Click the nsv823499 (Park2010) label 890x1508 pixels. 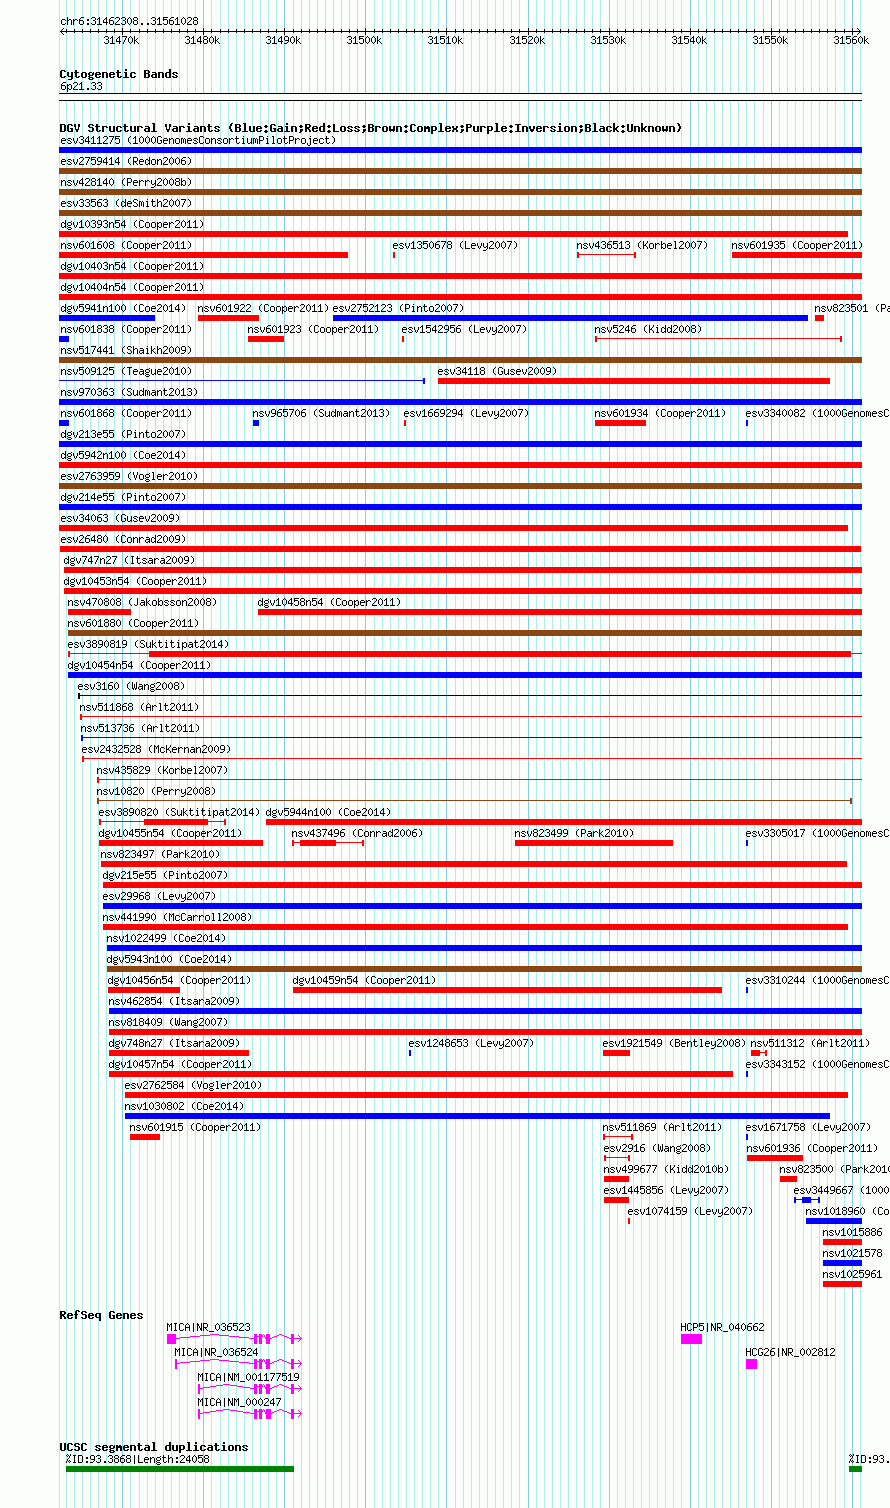[574, 833]
